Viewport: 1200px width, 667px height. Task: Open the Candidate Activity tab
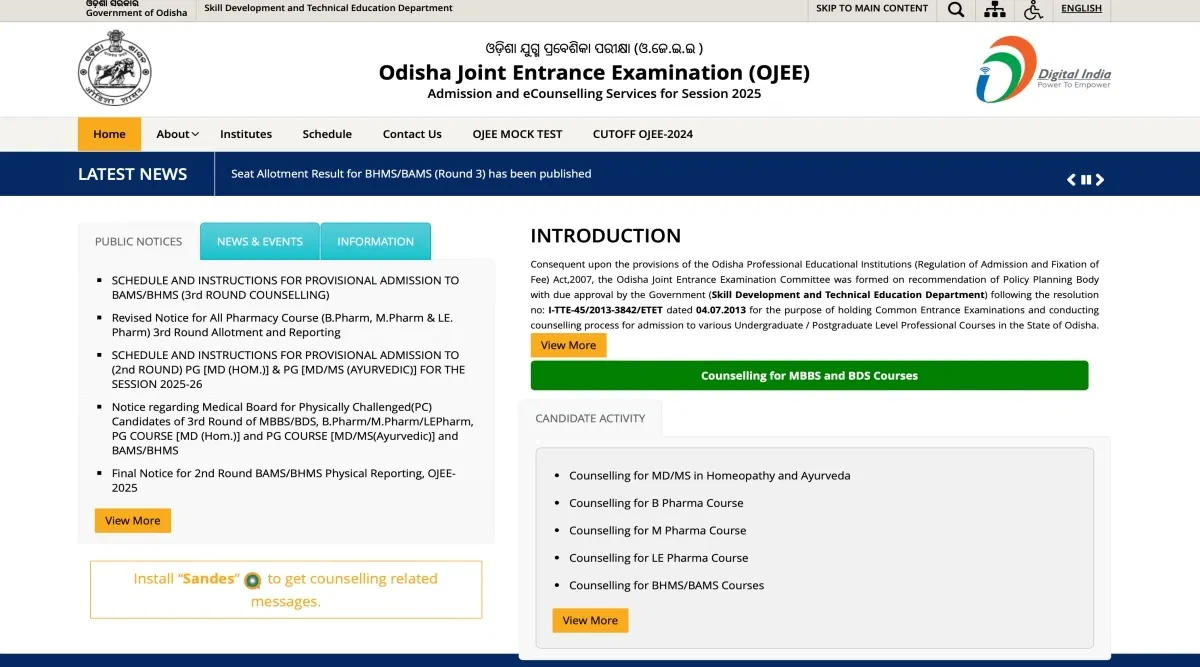[590, 418]
